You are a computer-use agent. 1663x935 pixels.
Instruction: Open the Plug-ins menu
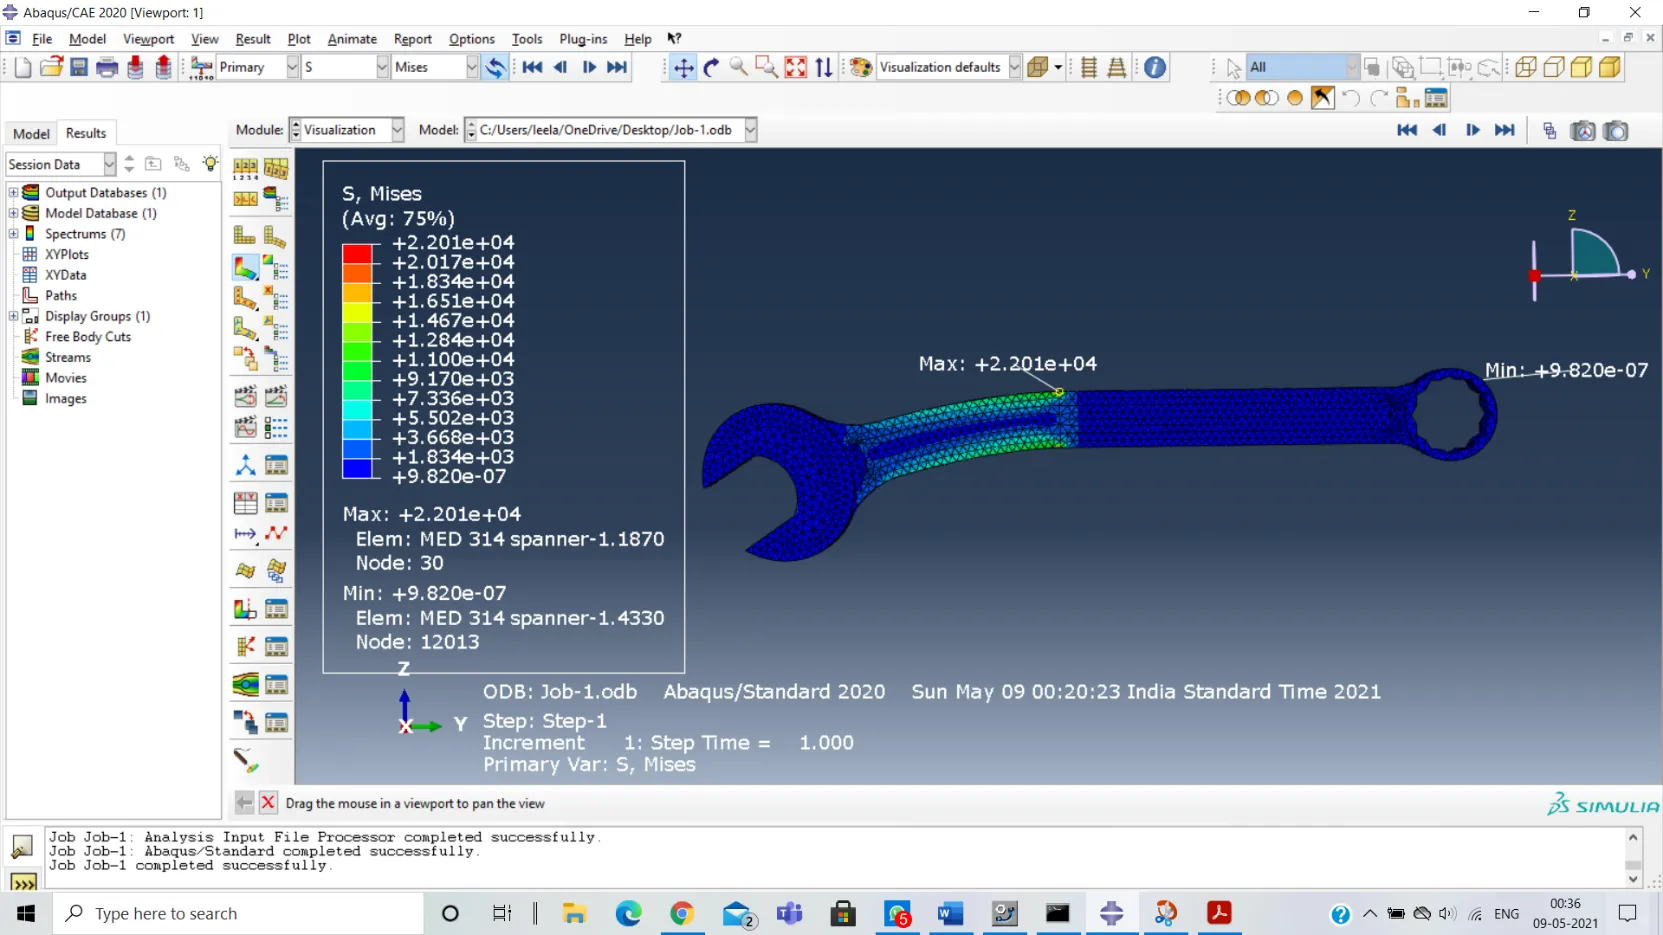[x=583, y=39]
